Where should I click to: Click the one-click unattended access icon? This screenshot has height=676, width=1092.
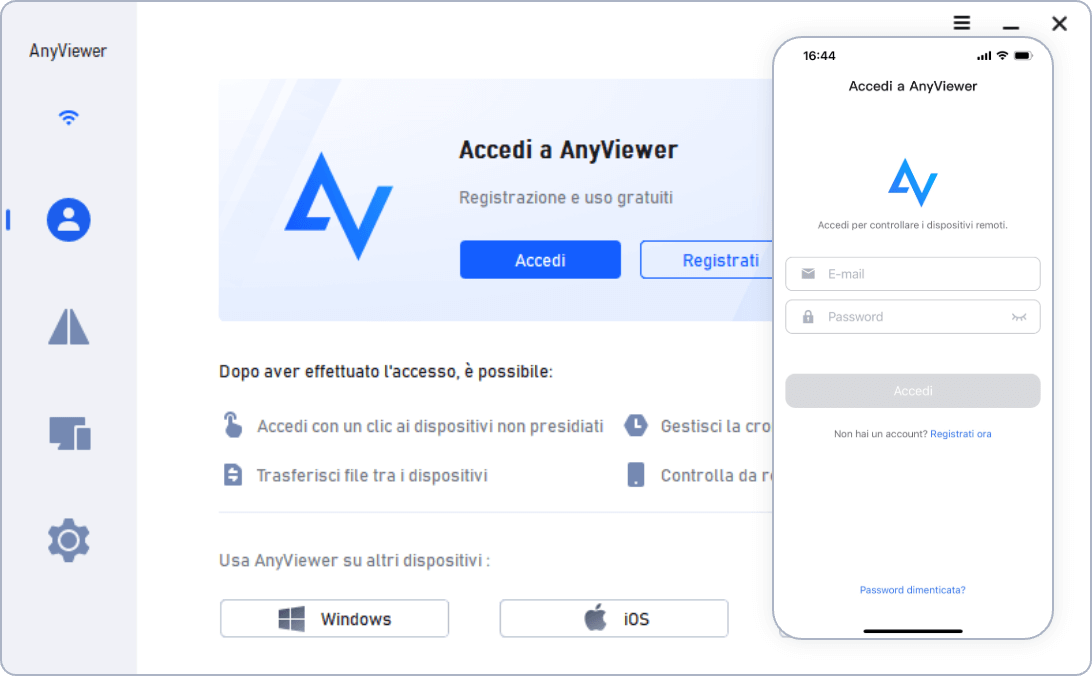[233, 425]
